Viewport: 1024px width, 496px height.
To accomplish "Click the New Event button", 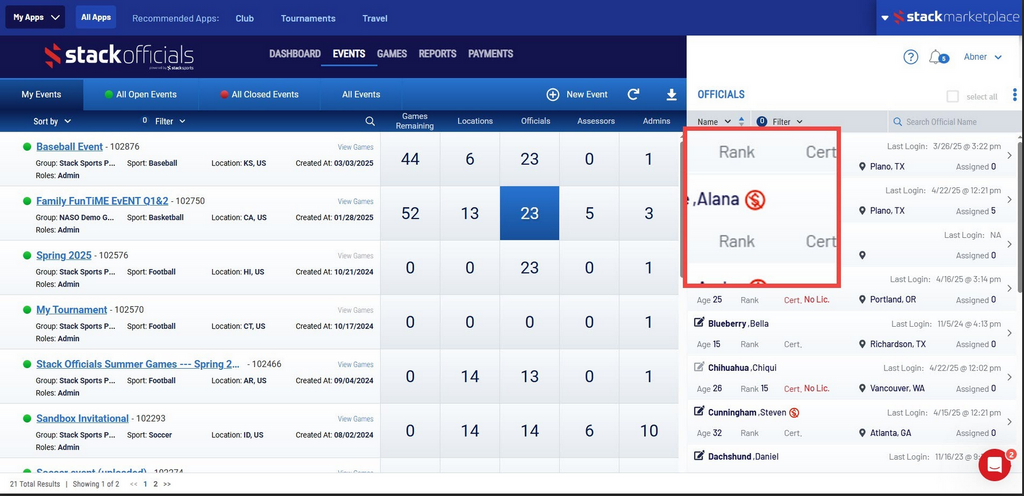I will point(577,94).
